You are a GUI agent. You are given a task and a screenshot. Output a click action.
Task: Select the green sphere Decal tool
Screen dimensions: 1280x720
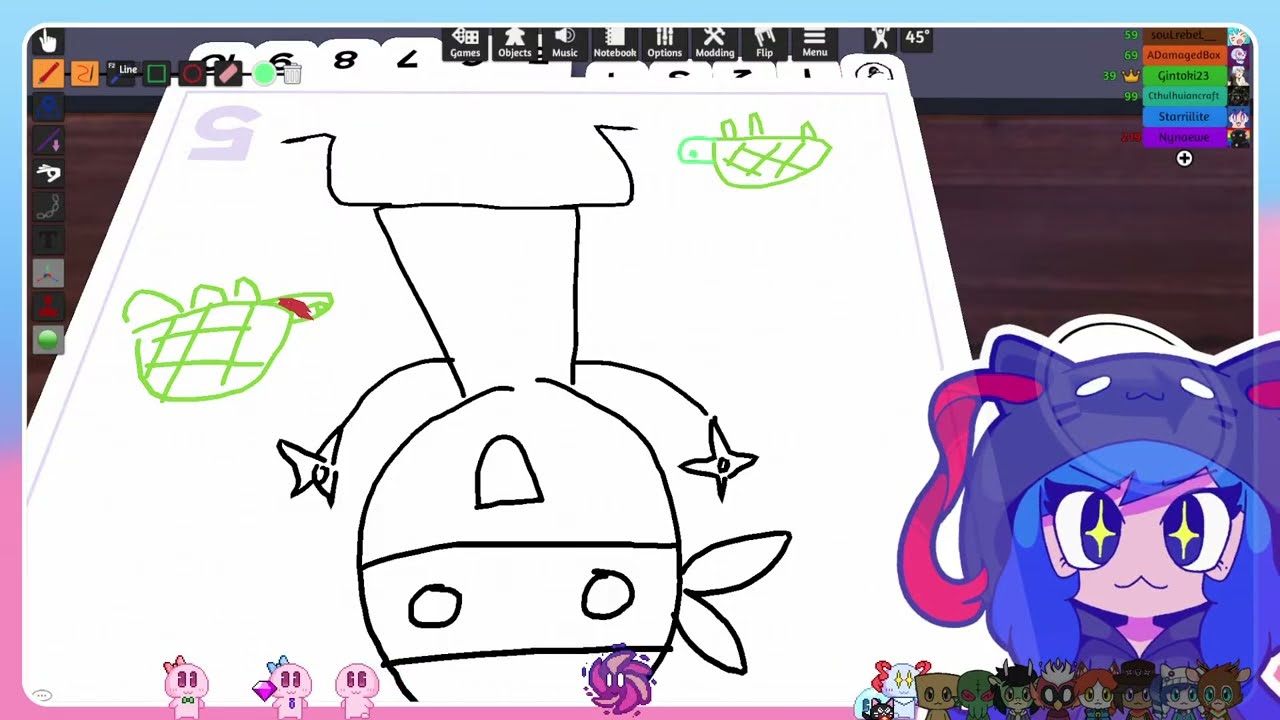point(48,339)
